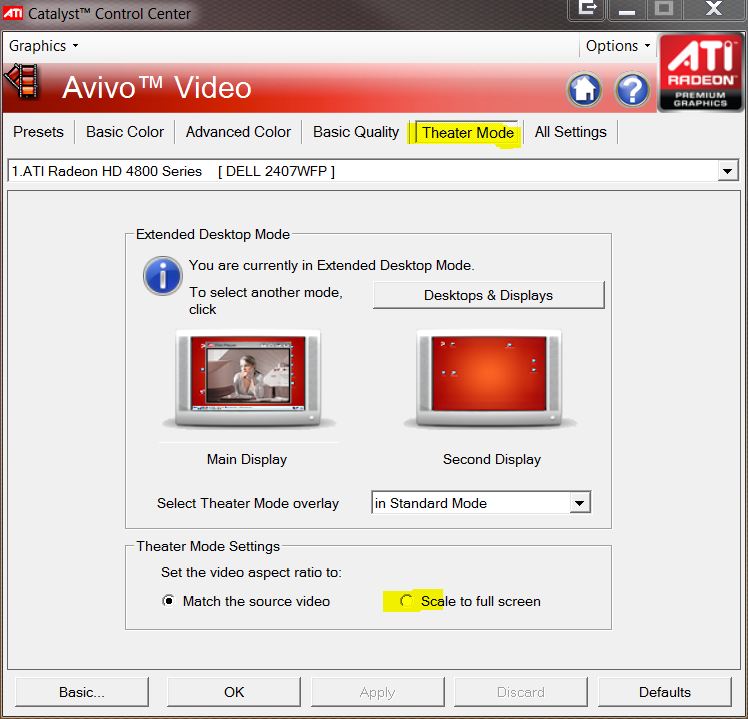
Task: Click the Desktops & Displays button
Action: (488, 295)
